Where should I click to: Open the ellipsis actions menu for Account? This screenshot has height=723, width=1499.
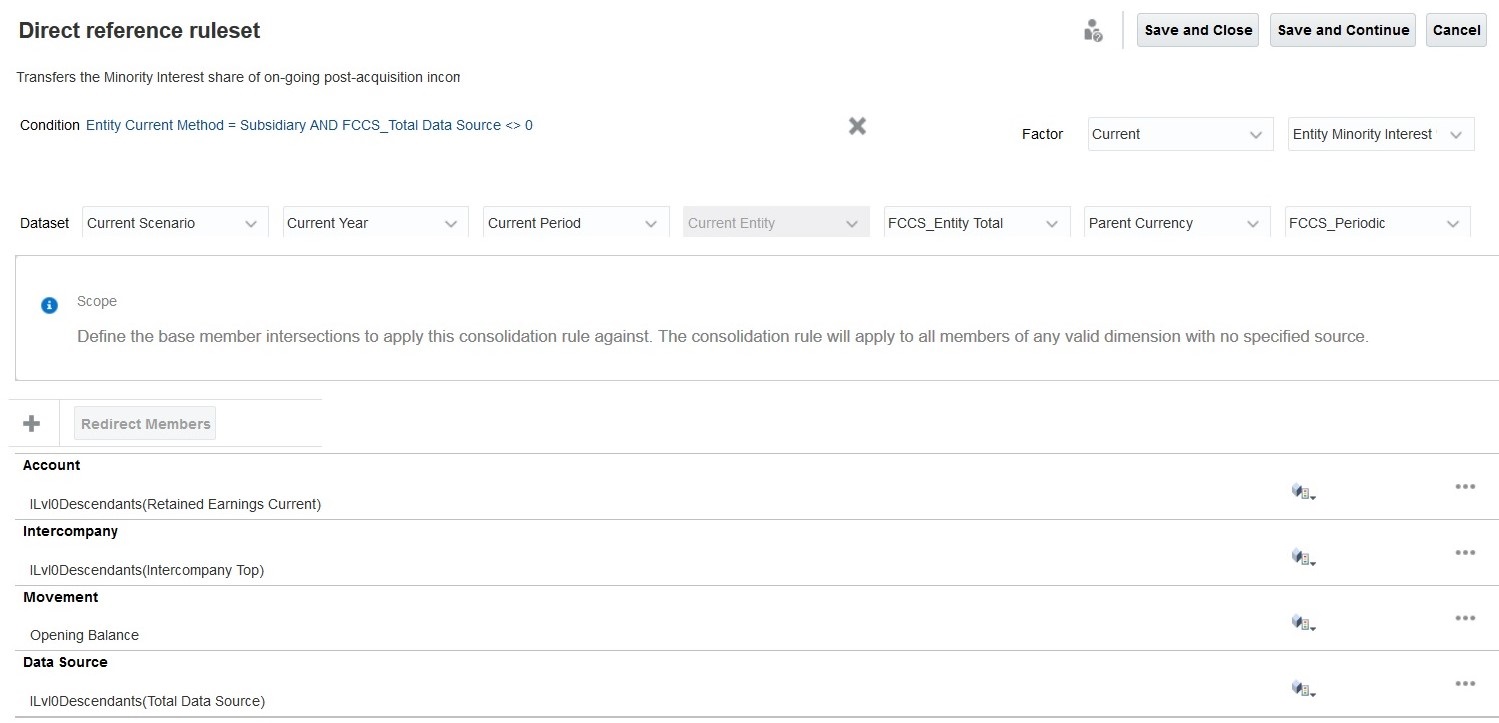pyautogui.click(x=1465, y=487)
